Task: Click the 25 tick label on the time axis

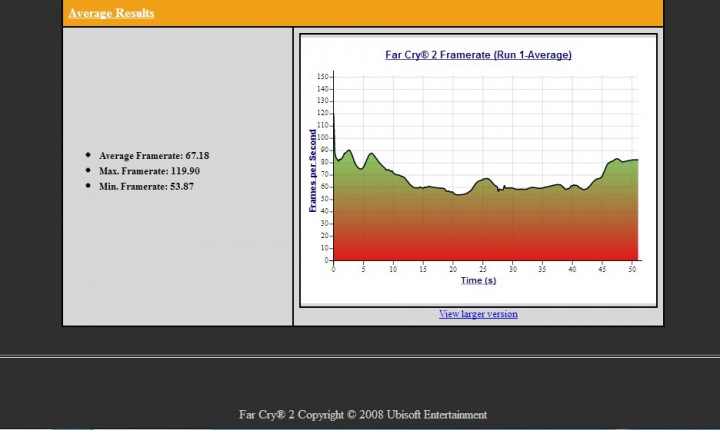Action: 483,269
